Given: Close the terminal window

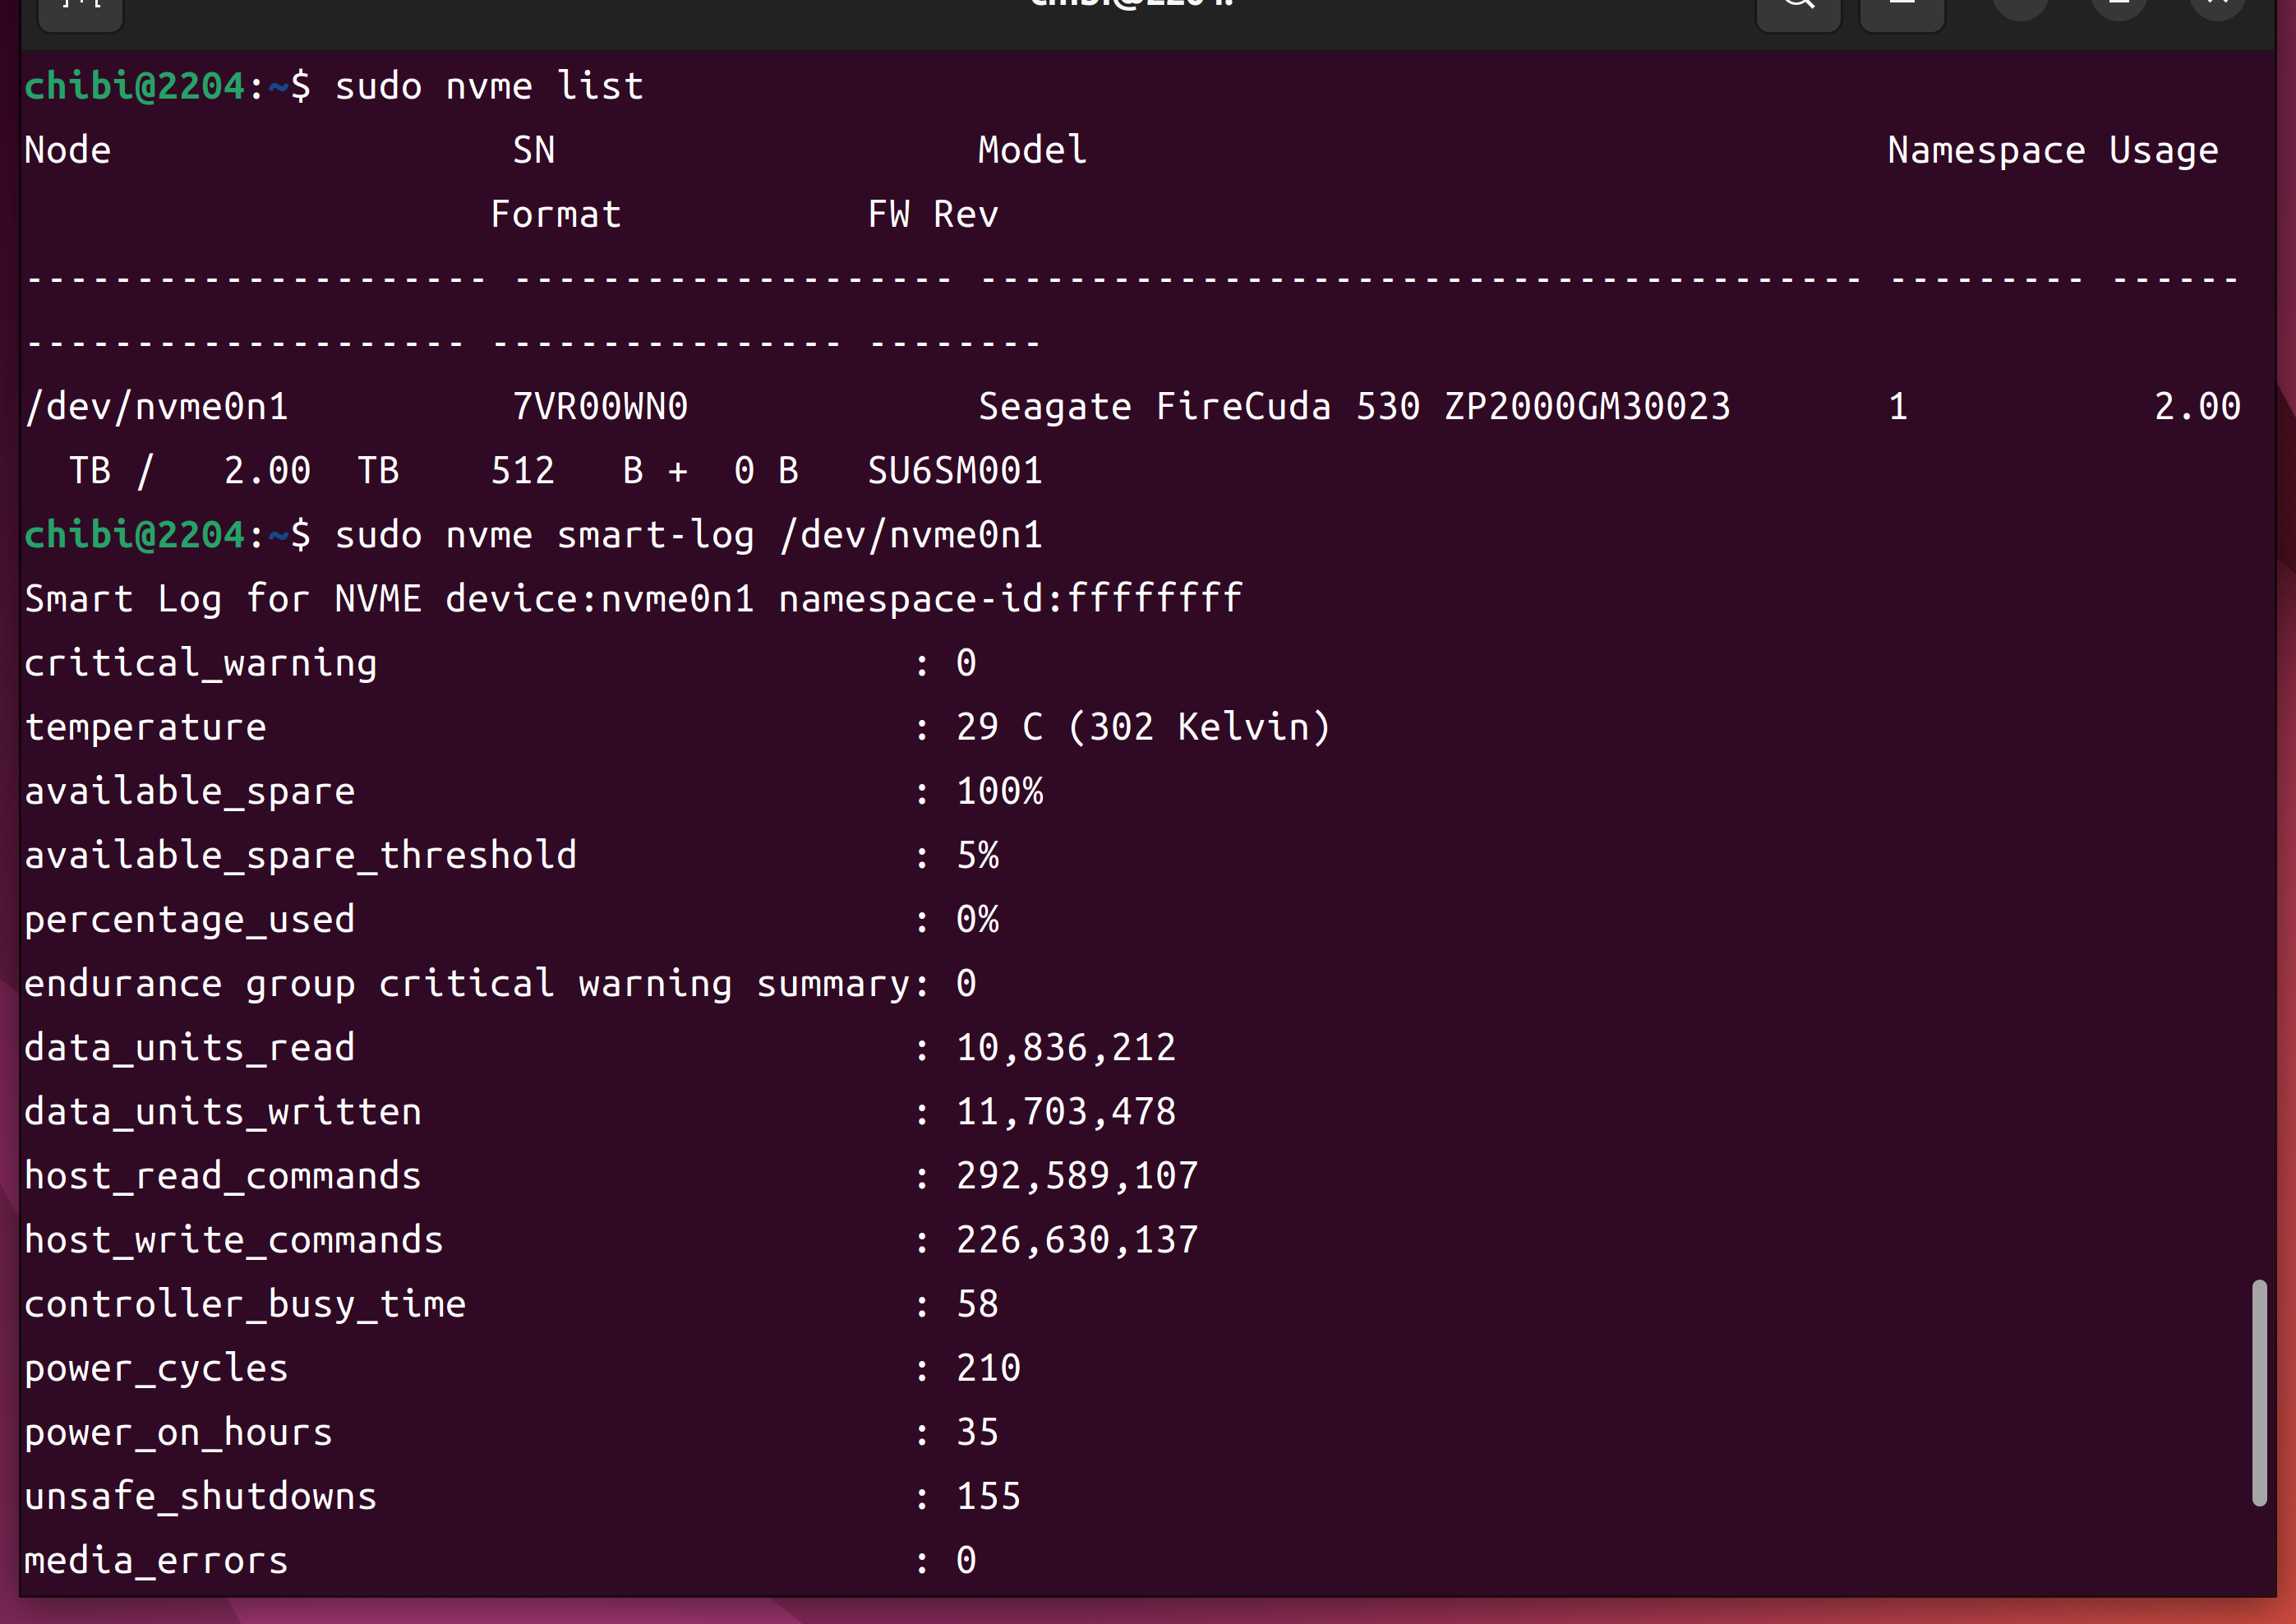Looking at the screenshot, I should 2217,8.
